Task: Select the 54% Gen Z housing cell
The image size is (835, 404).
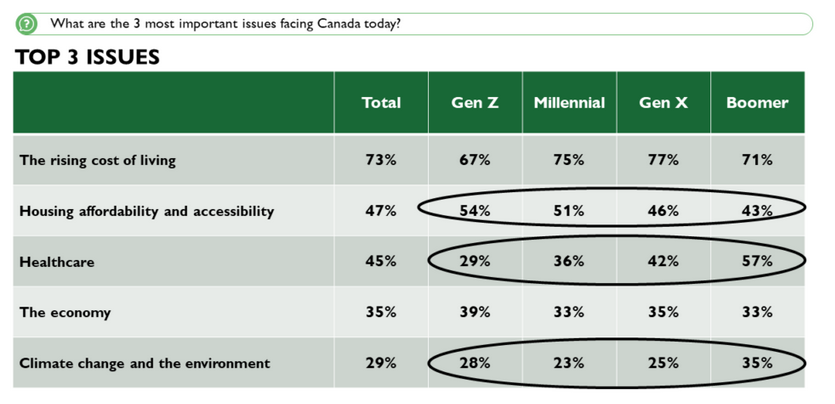Action: 475,211
